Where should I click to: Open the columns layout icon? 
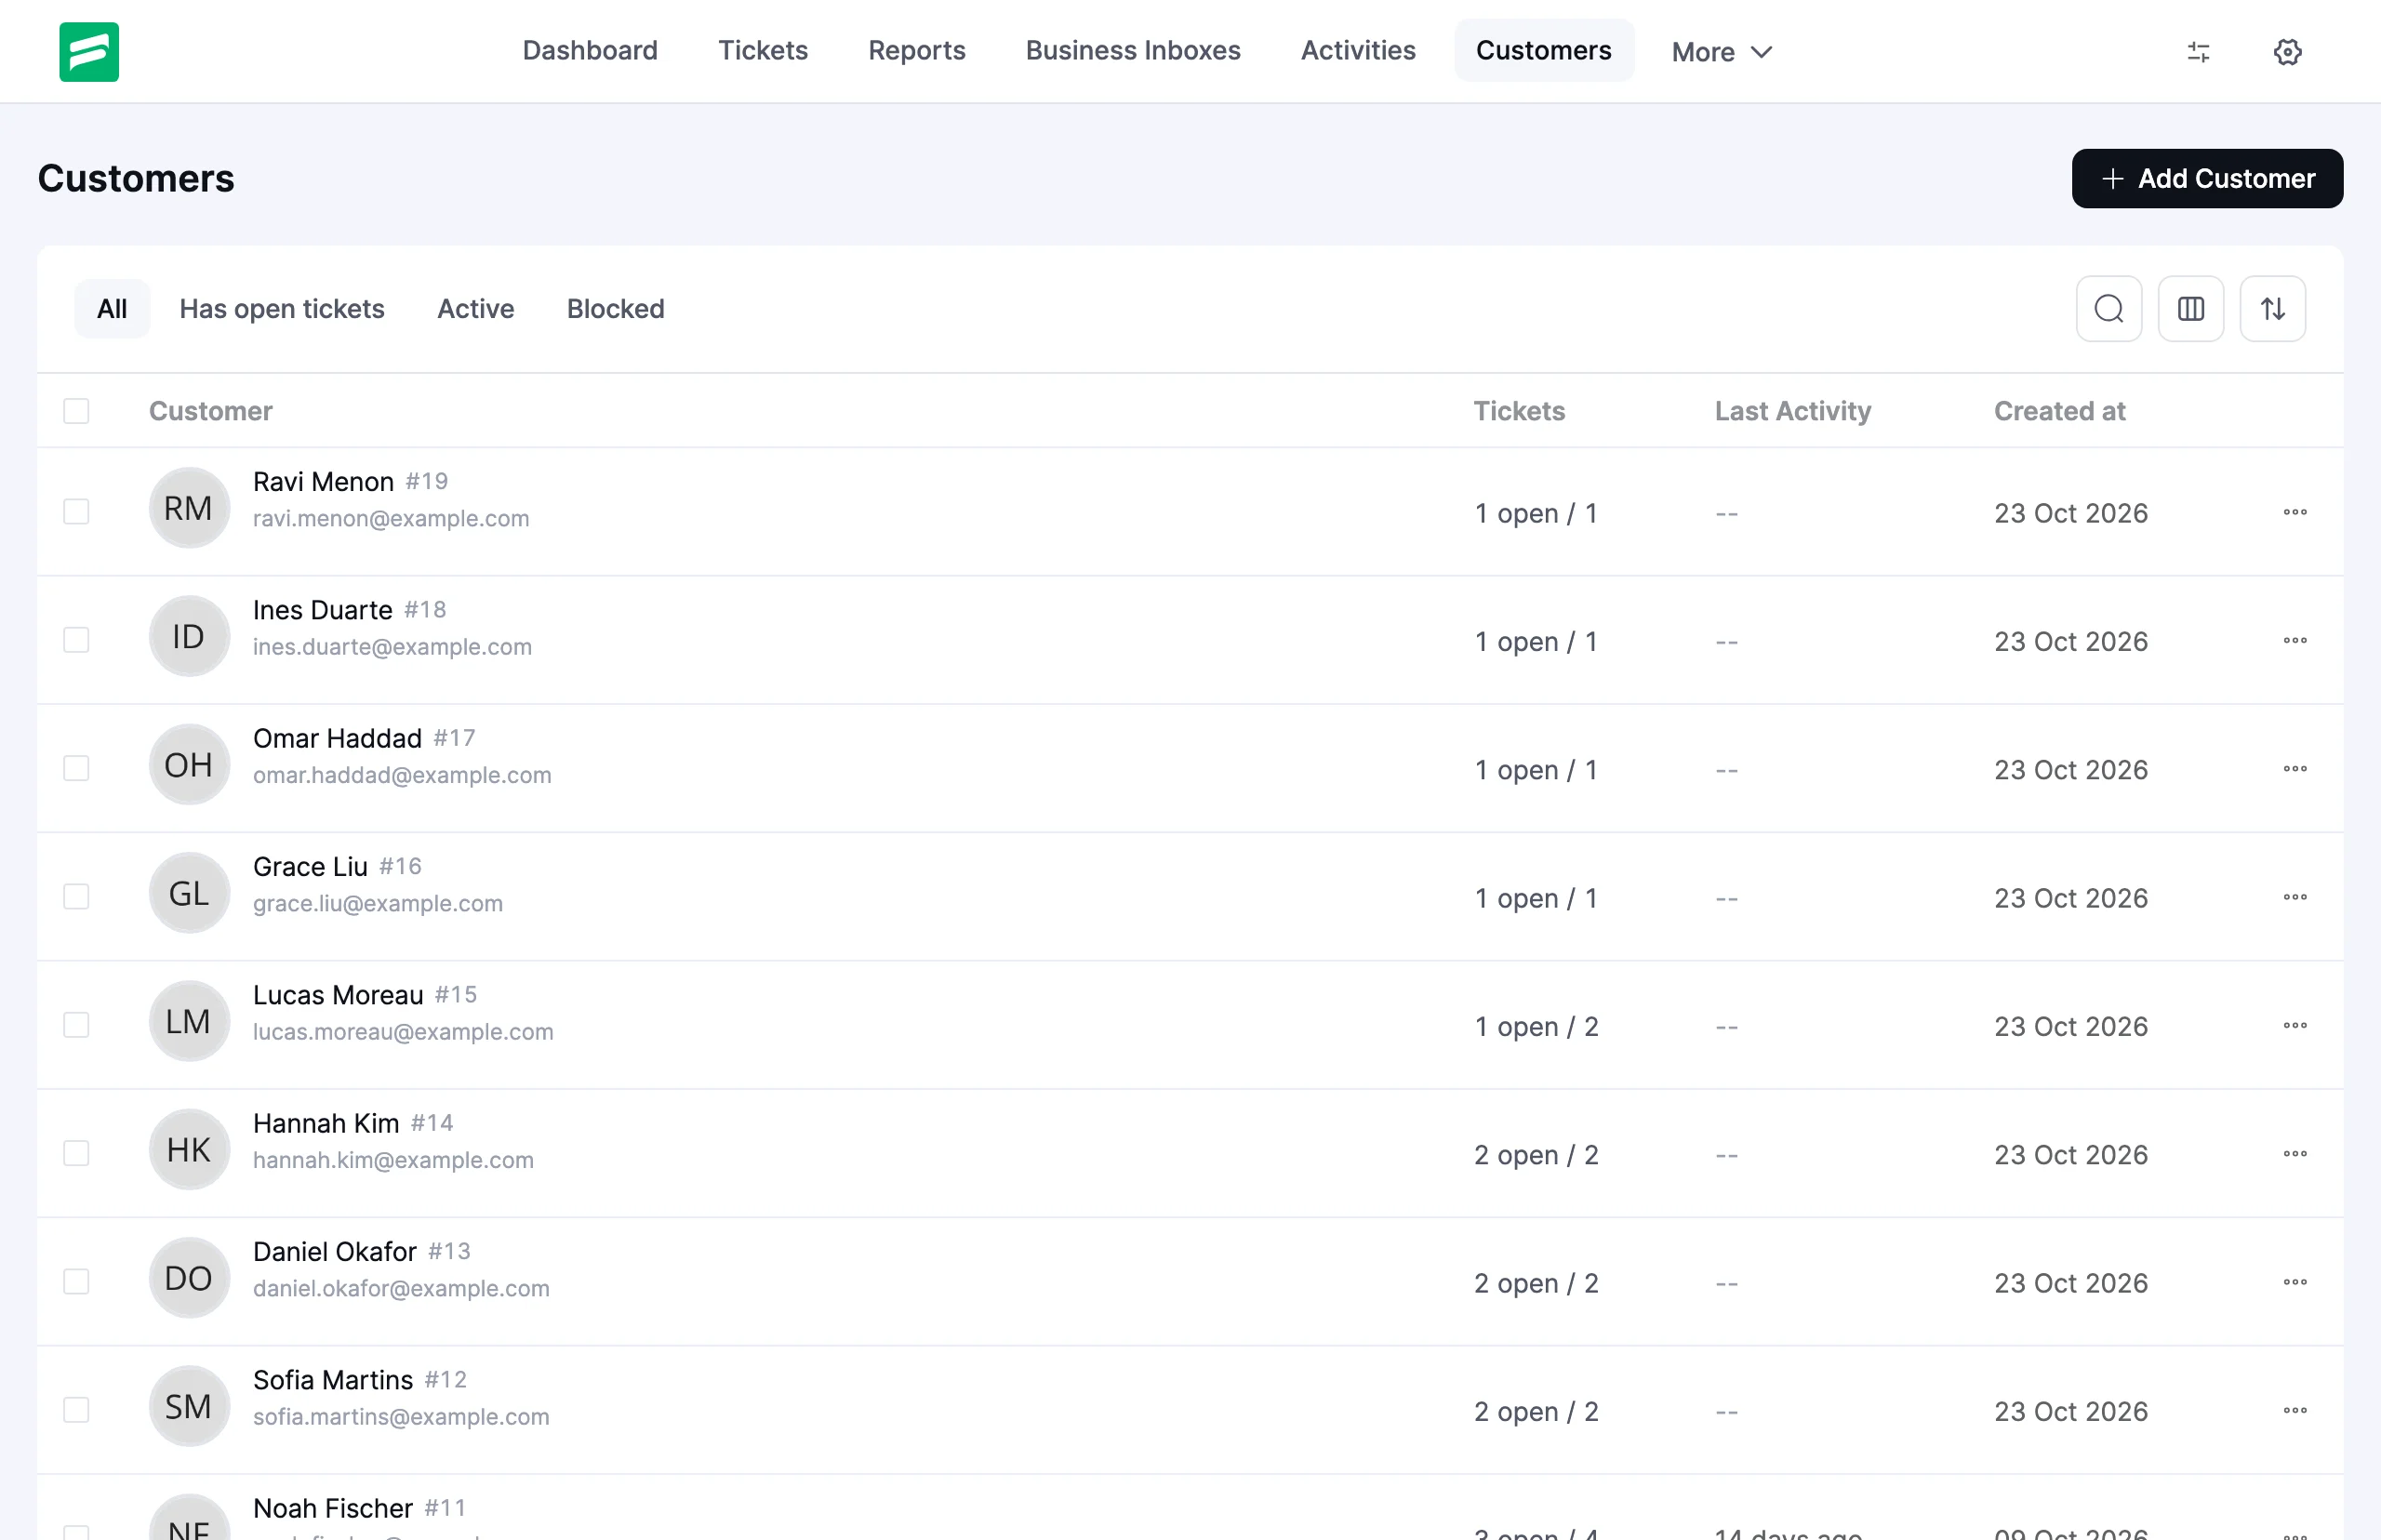[2191, 309]
